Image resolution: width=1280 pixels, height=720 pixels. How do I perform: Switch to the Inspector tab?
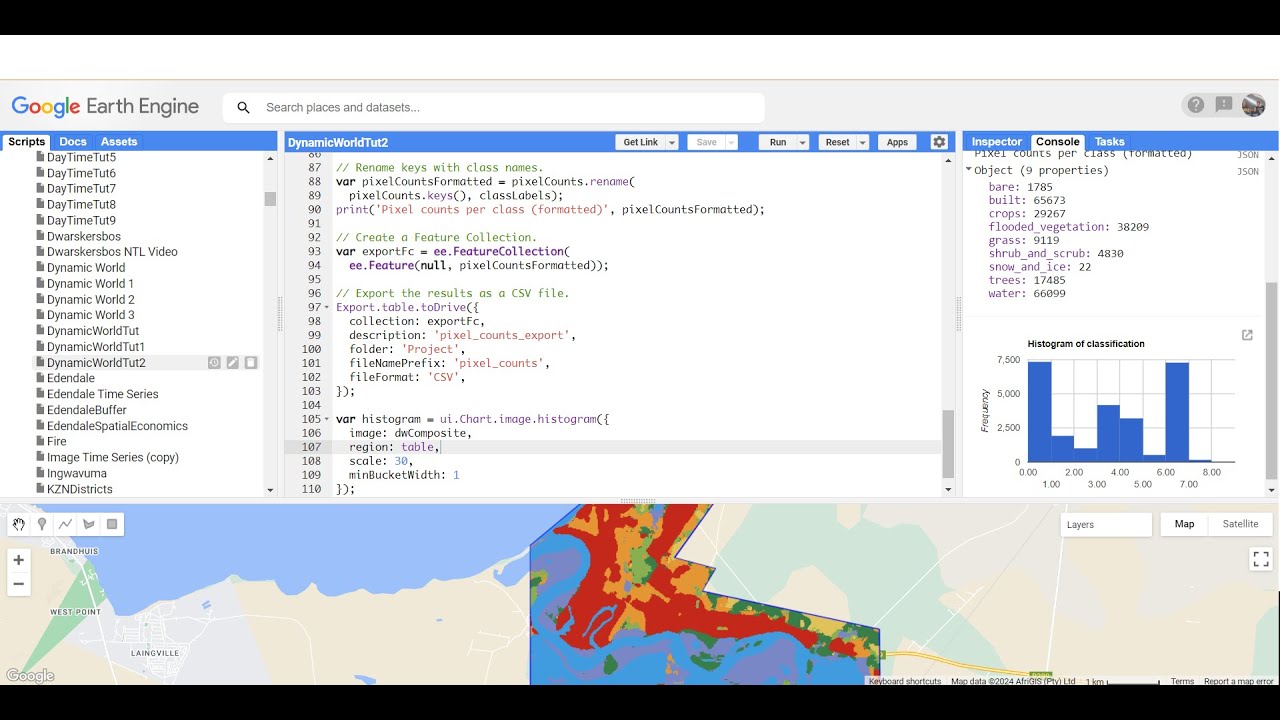pos(997,142)
